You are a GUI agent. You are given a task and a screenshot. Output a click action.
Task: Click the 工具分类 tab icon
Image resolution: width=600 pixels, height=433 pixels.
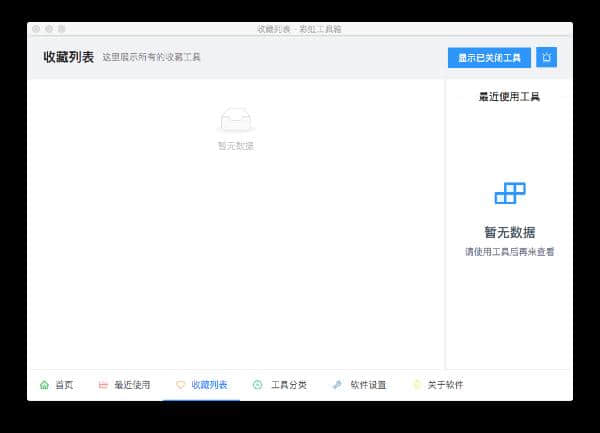pyautogui.click(x=257, y=385)
